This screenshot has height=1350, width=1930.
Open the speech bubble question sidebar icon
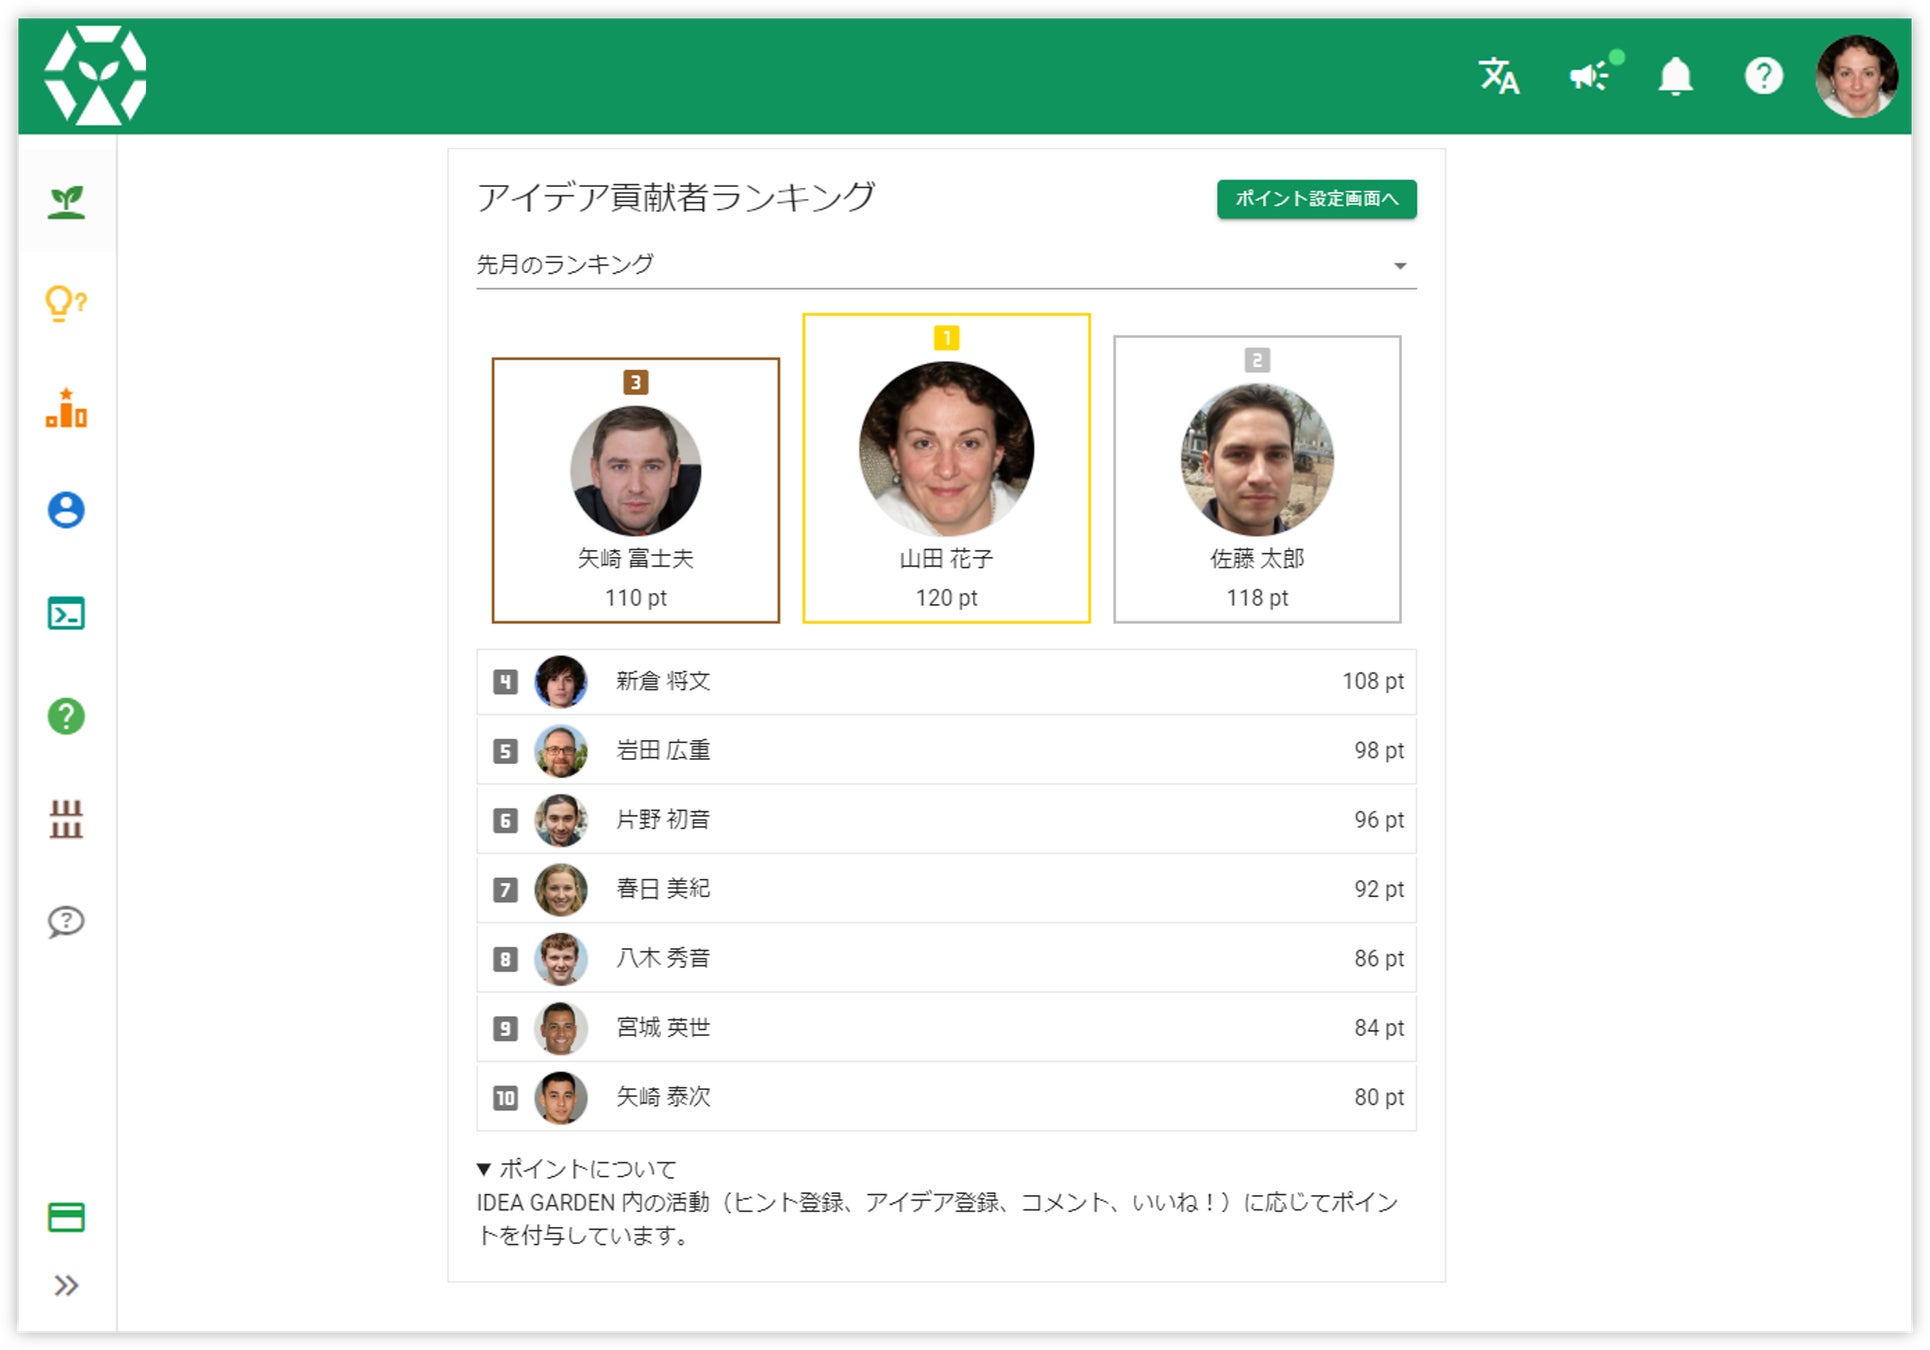(x=67, y=921)
